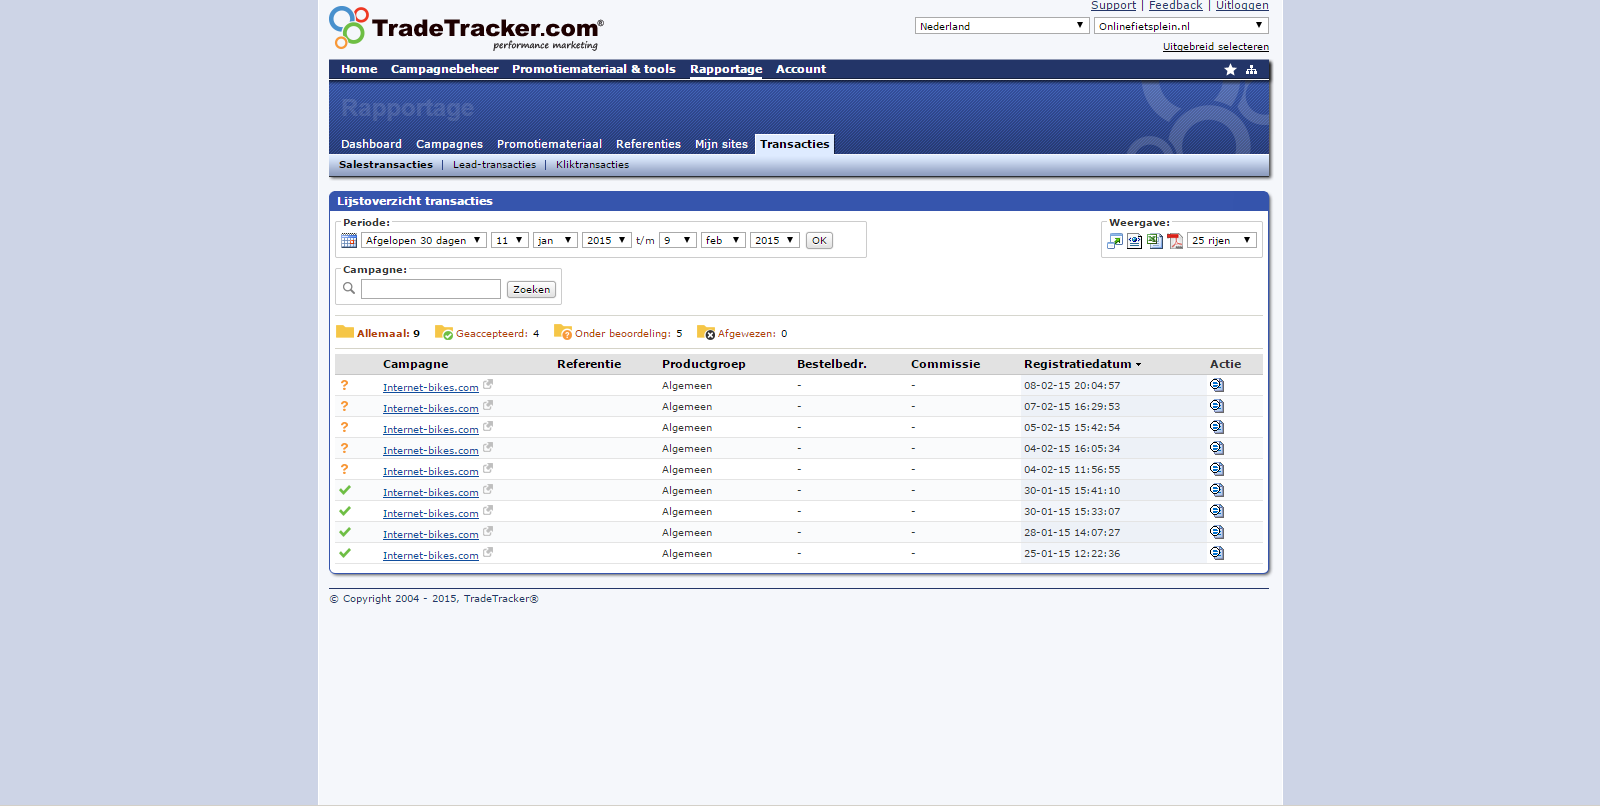1600x807 pixels.
Task: Open the Onlinefietsplein.nl site dropdown
Action: point(1181,26)
